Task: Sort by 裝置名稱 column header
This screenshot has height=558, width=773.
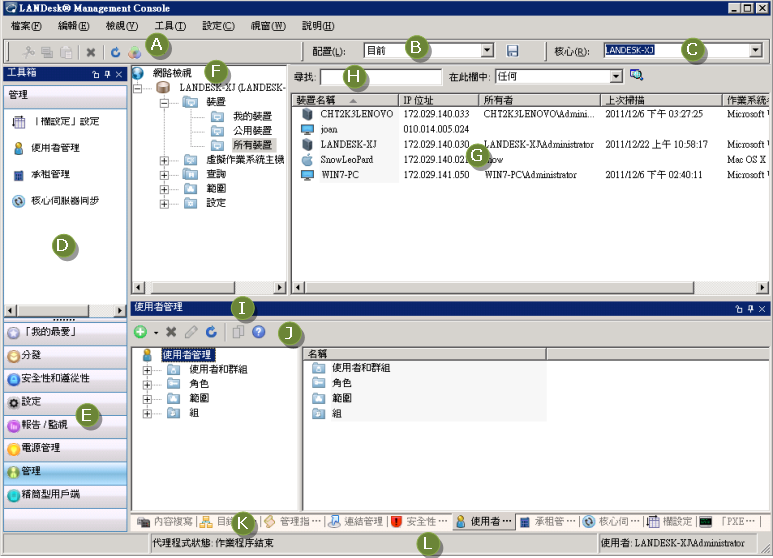Action: (x=345, y=100)
